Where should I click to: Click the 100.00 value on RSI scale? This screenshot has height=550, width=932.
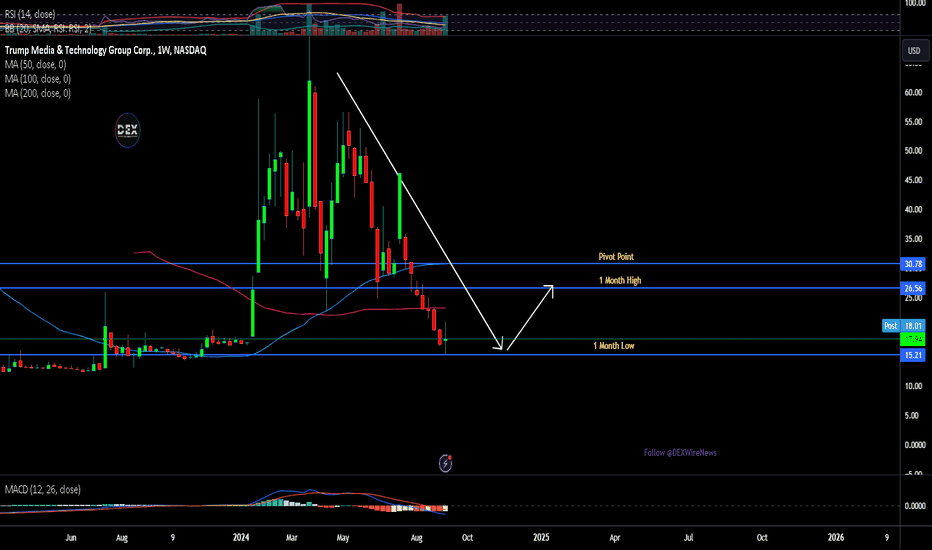(x=915, y=4)
